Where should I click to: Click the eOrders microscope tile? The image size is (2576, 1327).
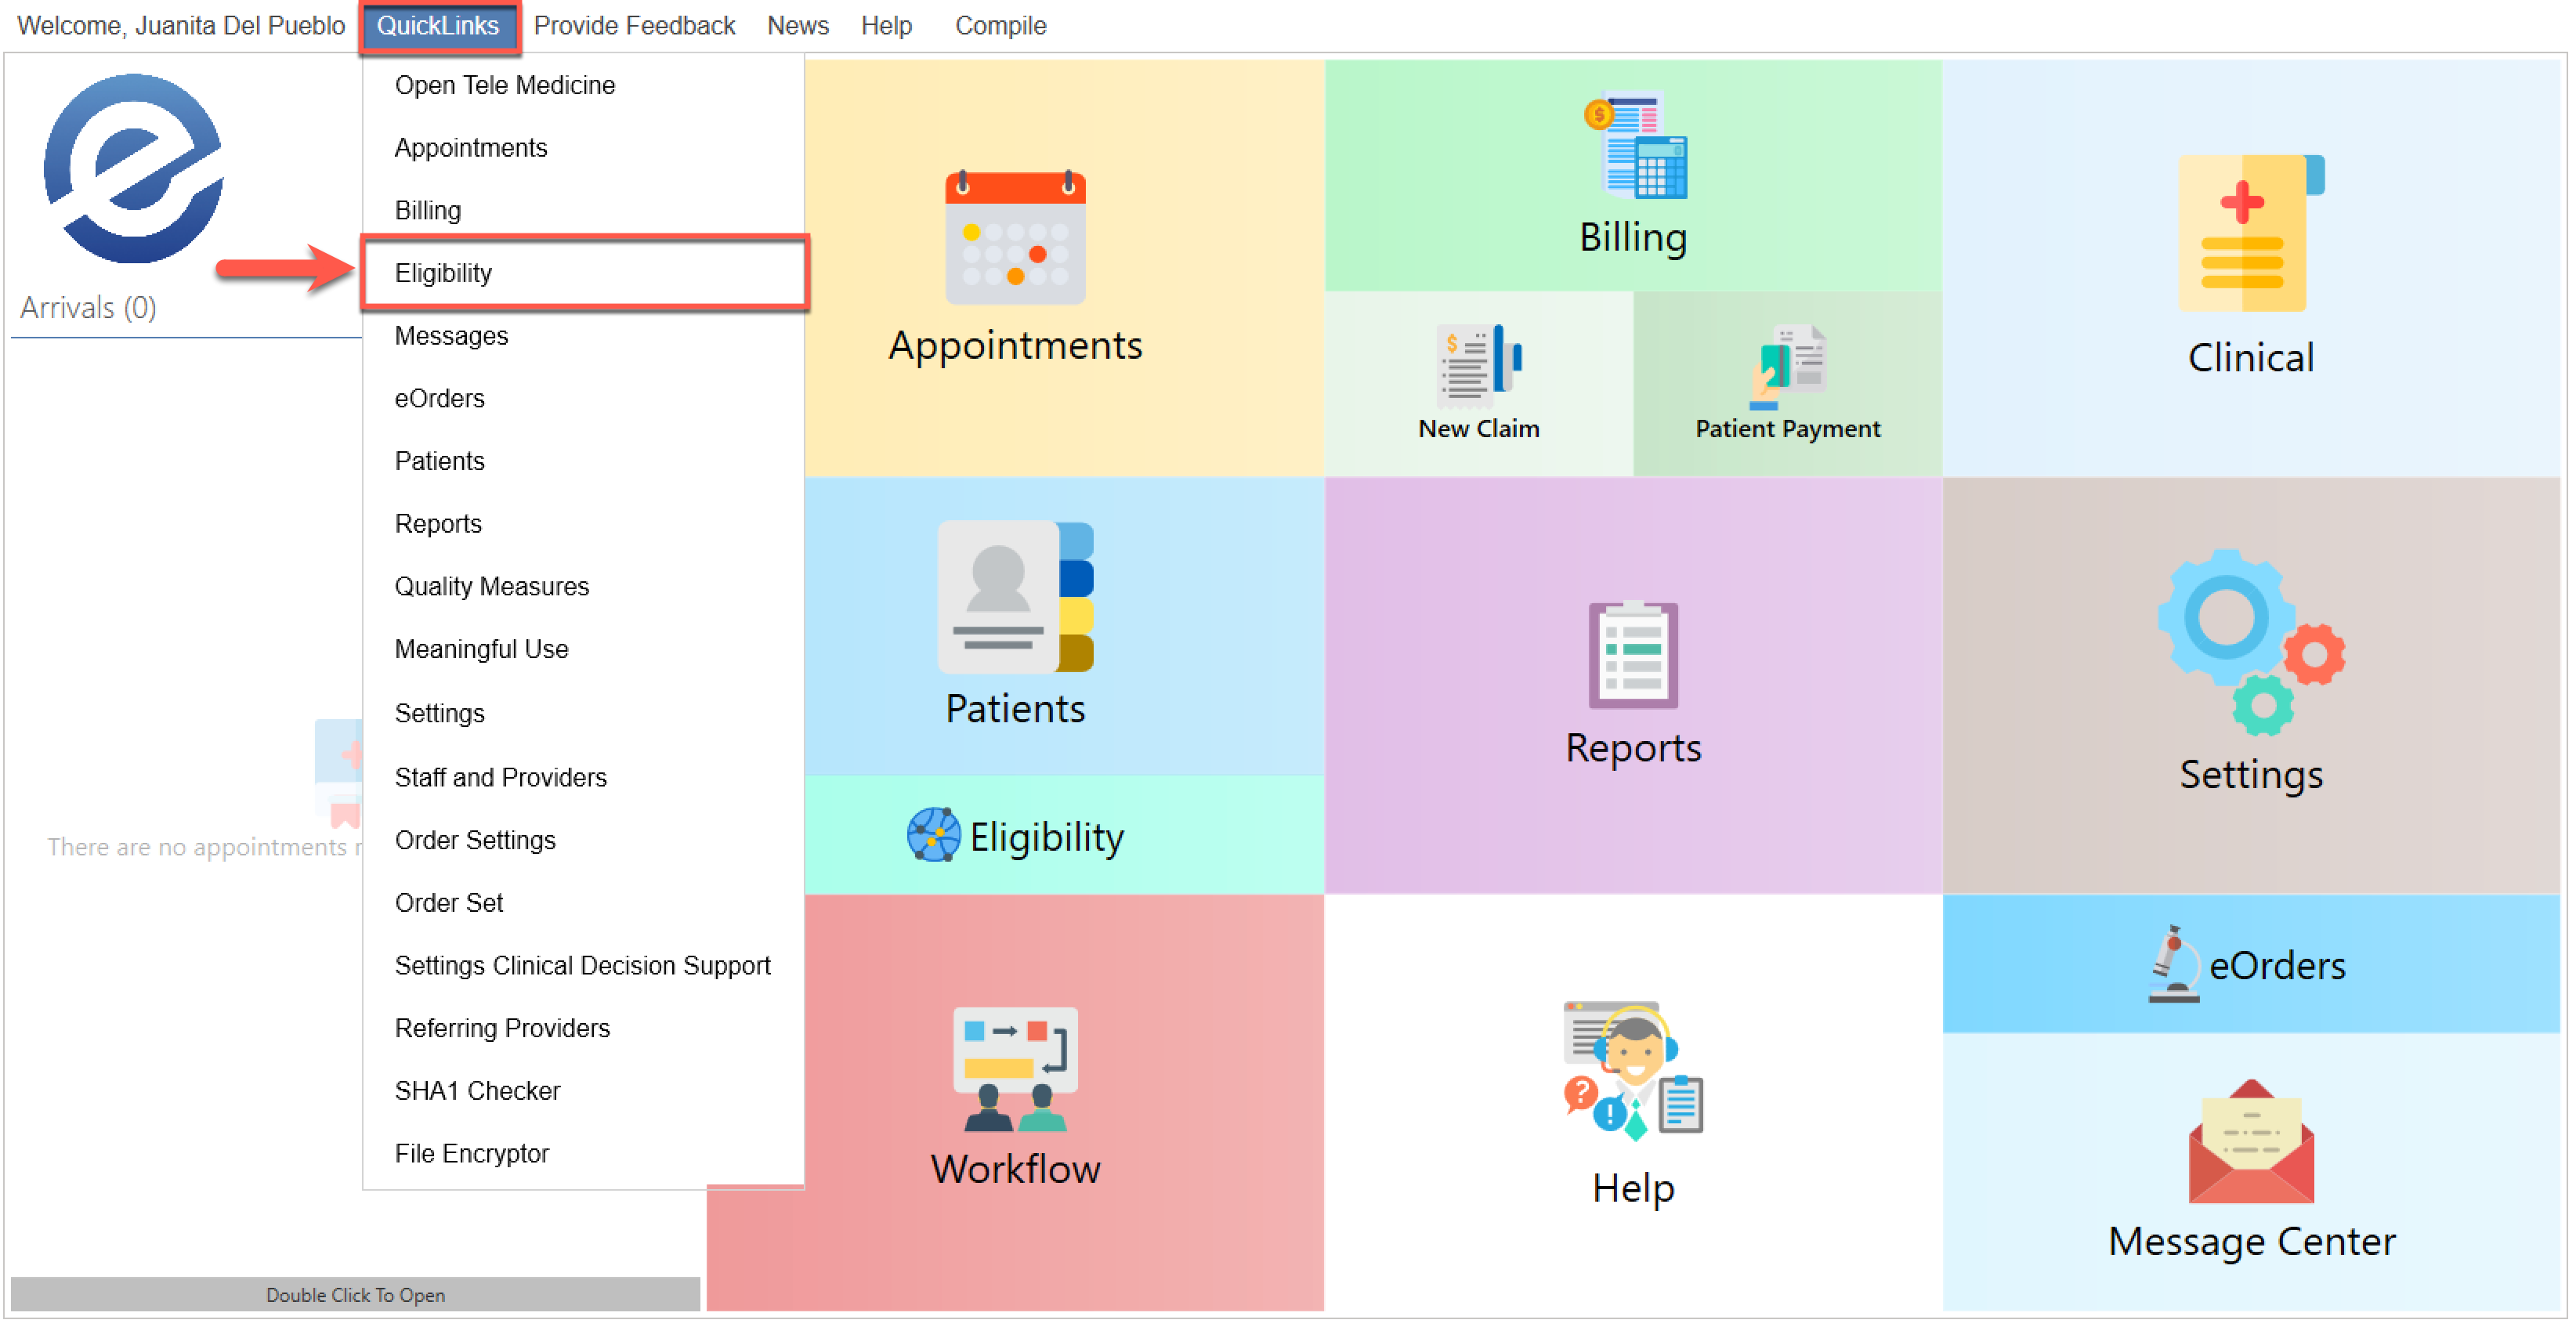tap(2250, 965)
